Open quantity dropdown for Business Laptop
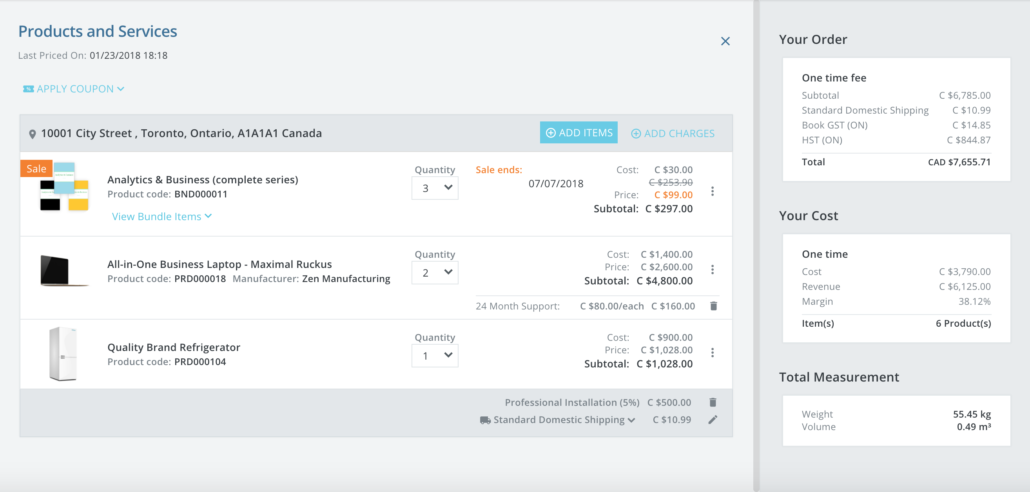This screenshot has width=1030, height=492. 435,272
